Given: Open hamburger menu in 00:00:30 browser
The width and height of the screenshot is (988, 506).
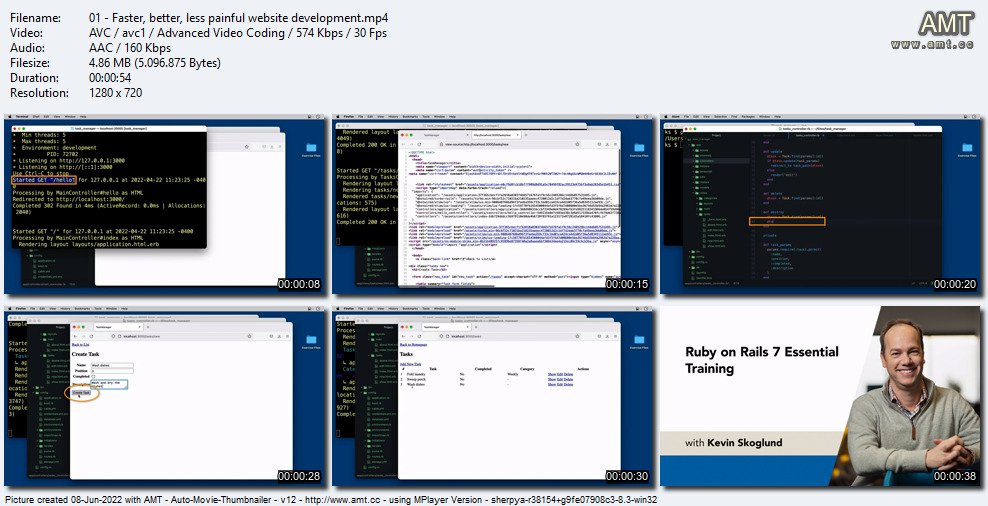Looking at the screenshot, I should point(615,336).
